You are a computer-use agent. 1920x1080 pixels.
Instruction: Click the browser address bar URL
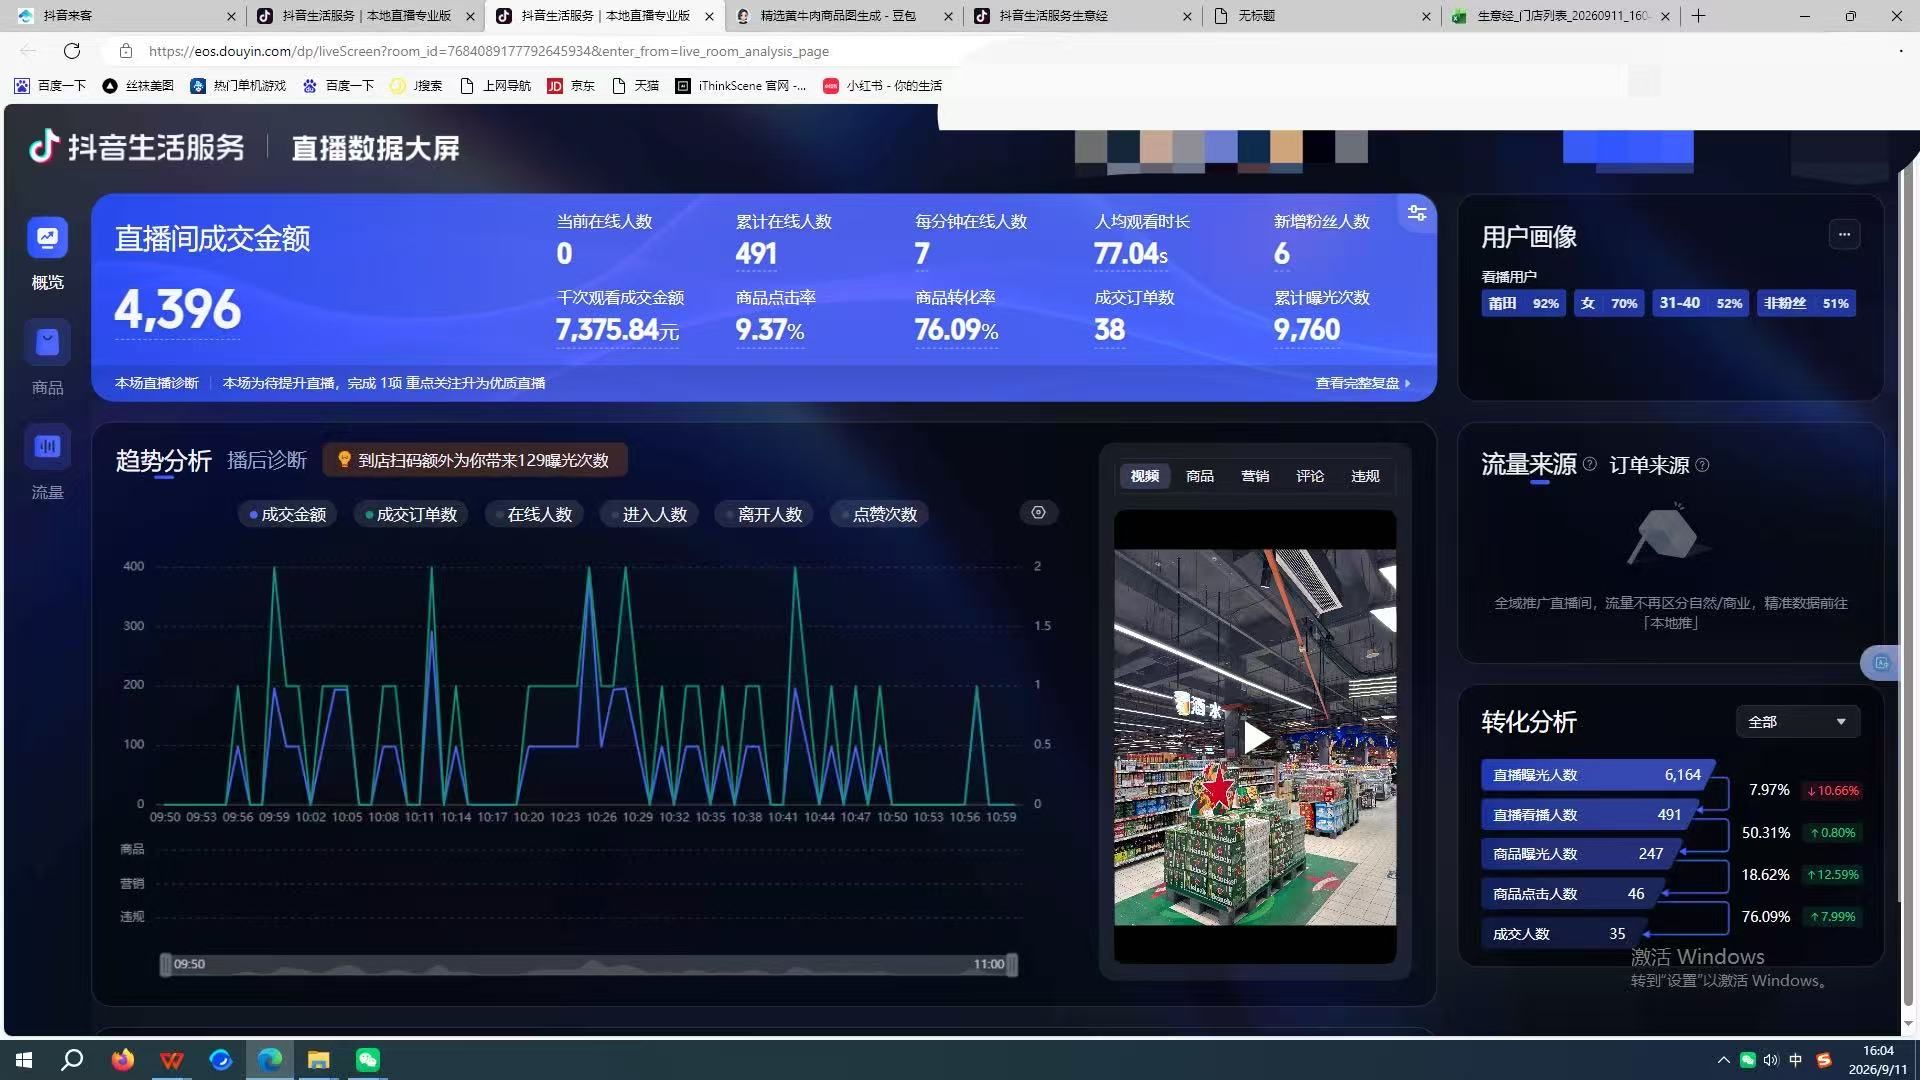tap(488, 51)
